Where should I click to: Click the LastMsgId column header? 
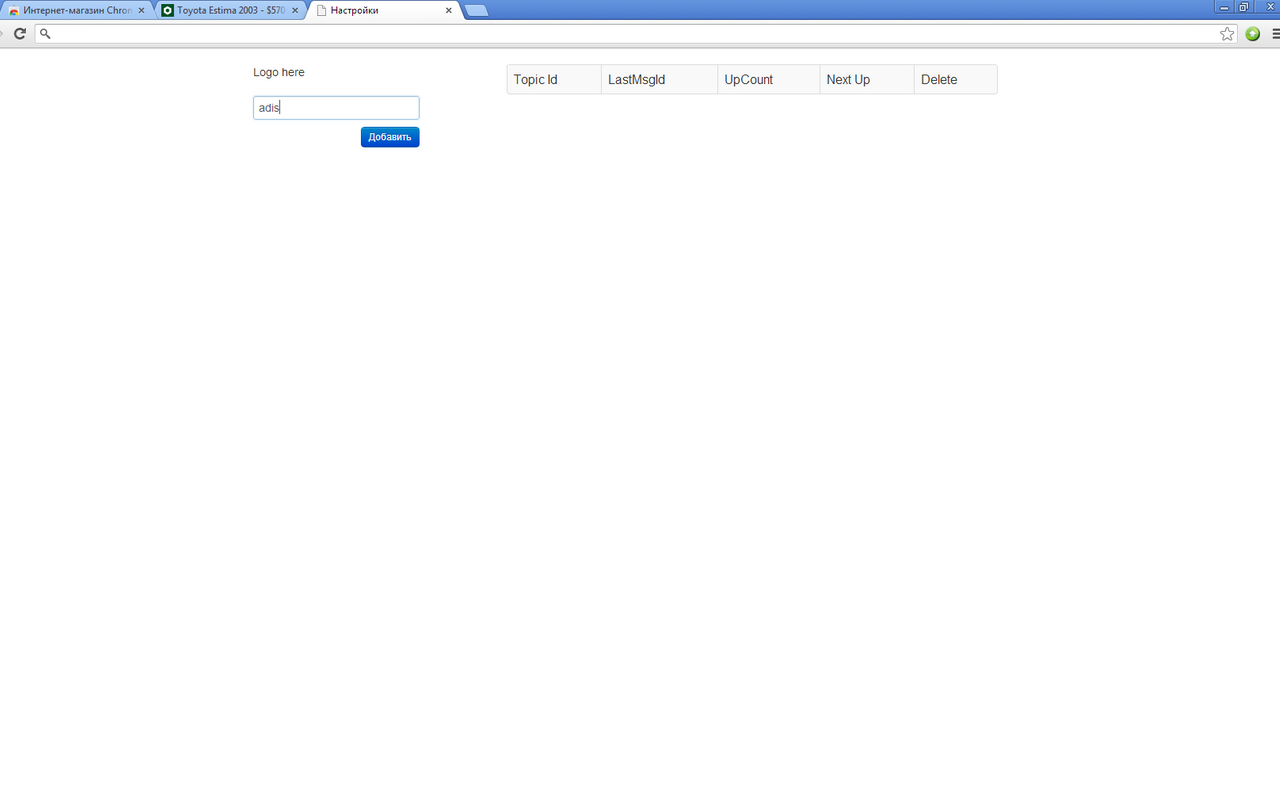[x=637, y=79]
